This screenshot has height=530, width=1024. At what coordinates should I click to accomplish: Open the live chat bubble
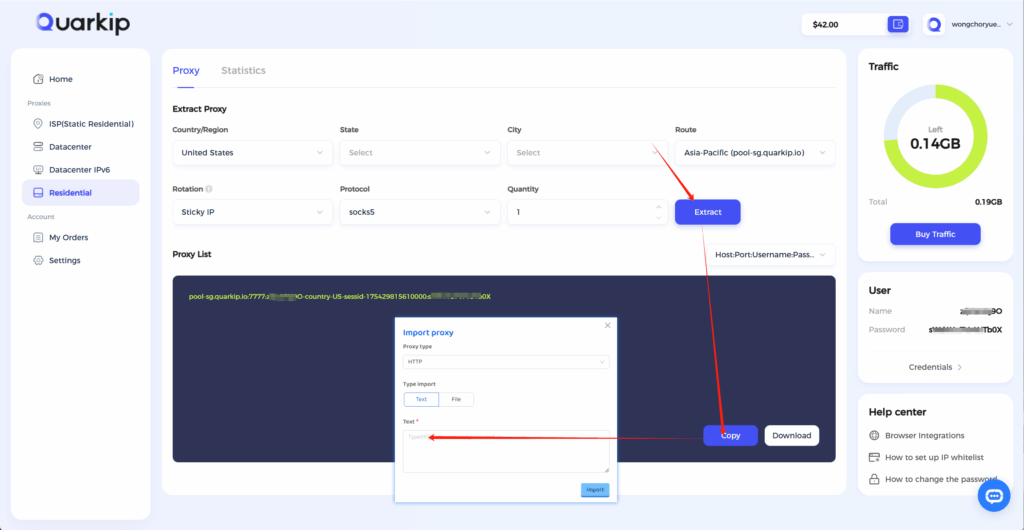pyautogui.click(x=994, y=496)
